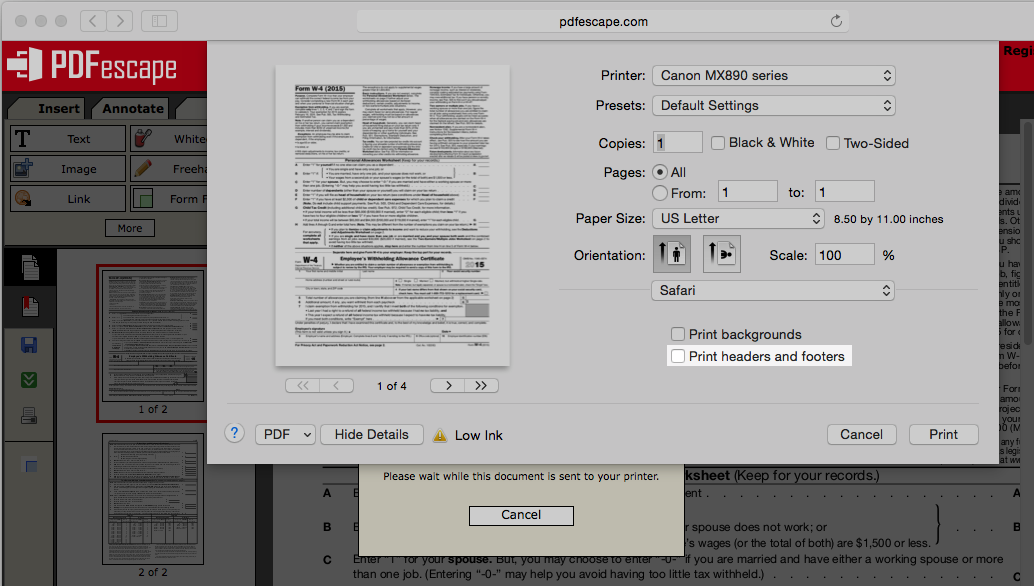1034x586 pixels.
Task: Open the Presets dropdown
Action: click(x=774, y=105)
